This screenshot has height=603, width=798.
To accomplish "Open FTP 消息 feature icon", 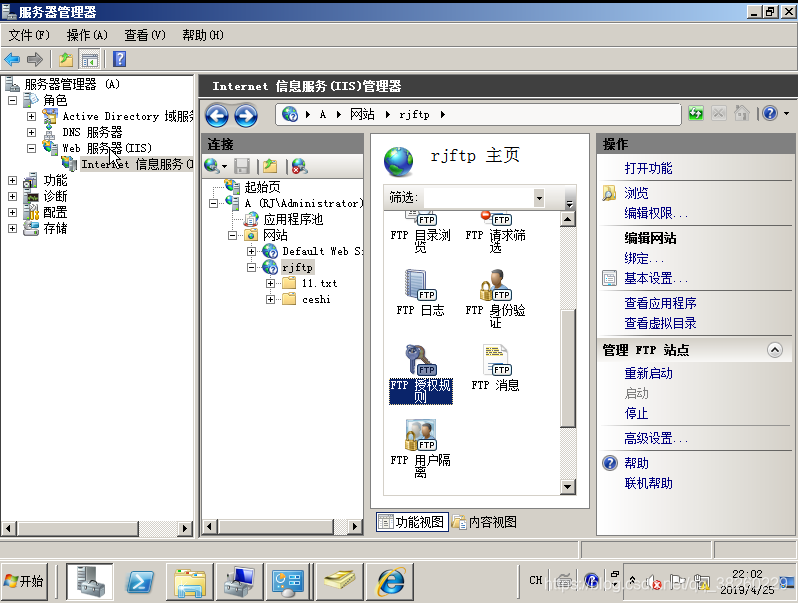I will [x=495, y=367].
